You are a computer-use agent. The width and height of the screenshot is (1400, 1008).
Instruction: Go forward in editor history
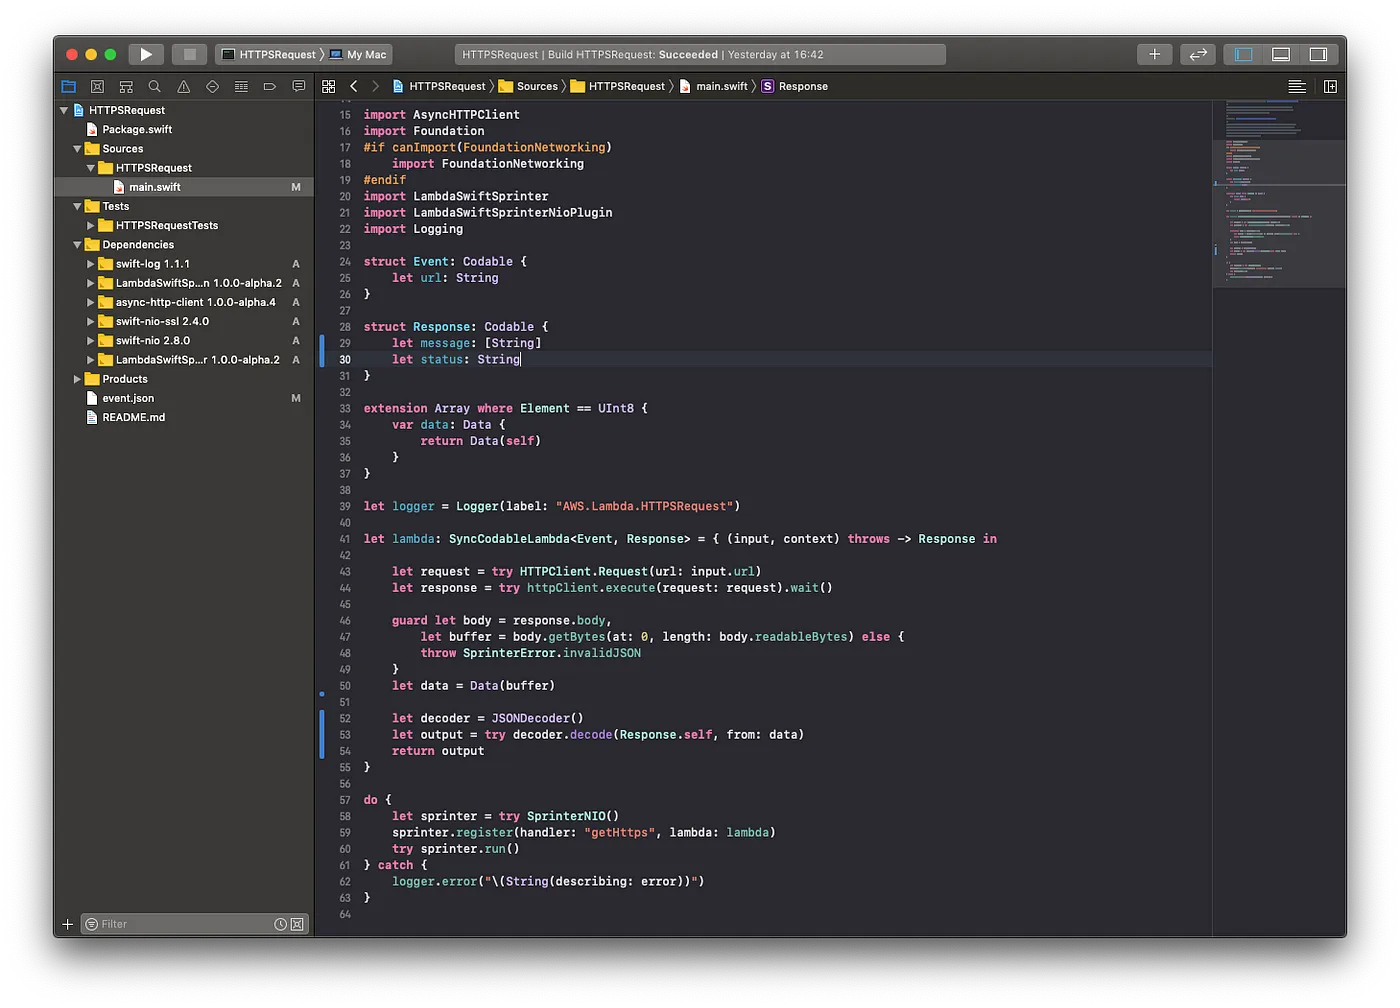pyautogui.click(x=376, y=87)
